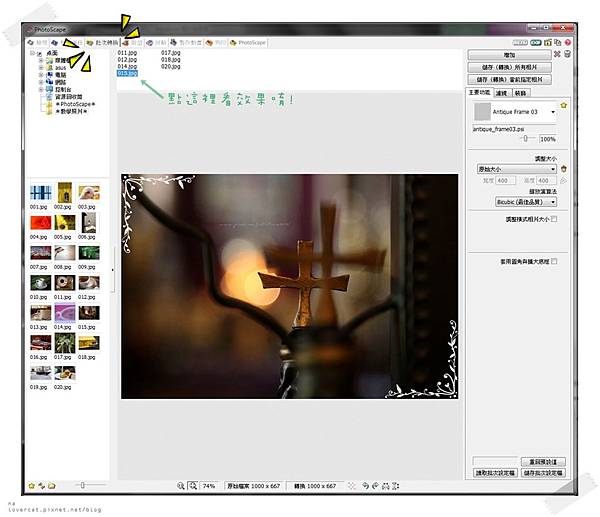Click the copy icon beside the help icon
This screenshot has height=517, width=600.
pos(558,42)
